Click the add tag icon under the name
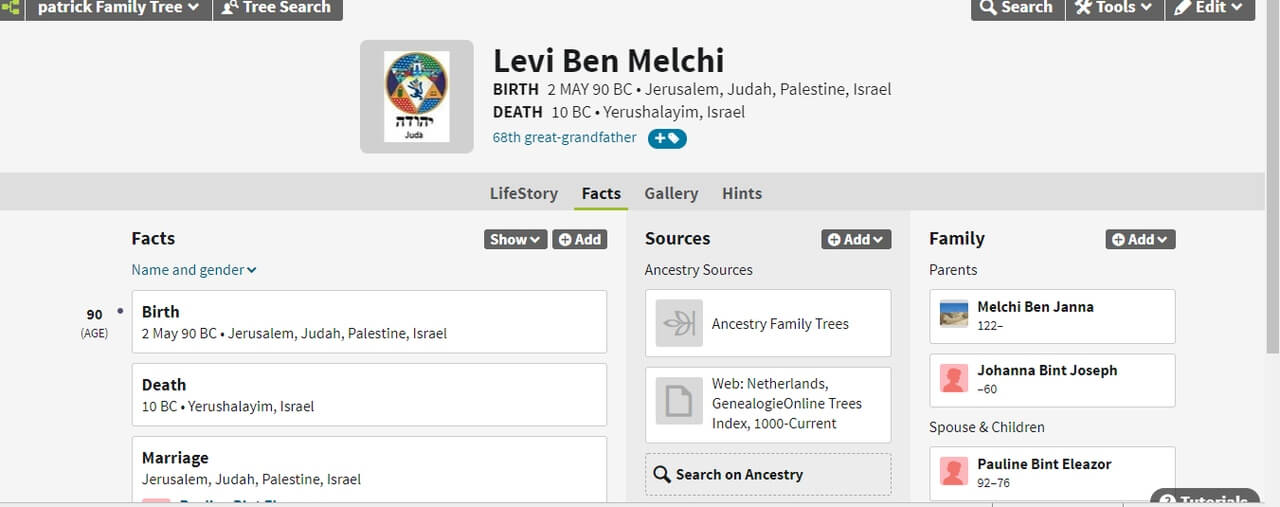Image resolution: width=1280 pixels, height=507 pixels. click(x=667, y=139)
